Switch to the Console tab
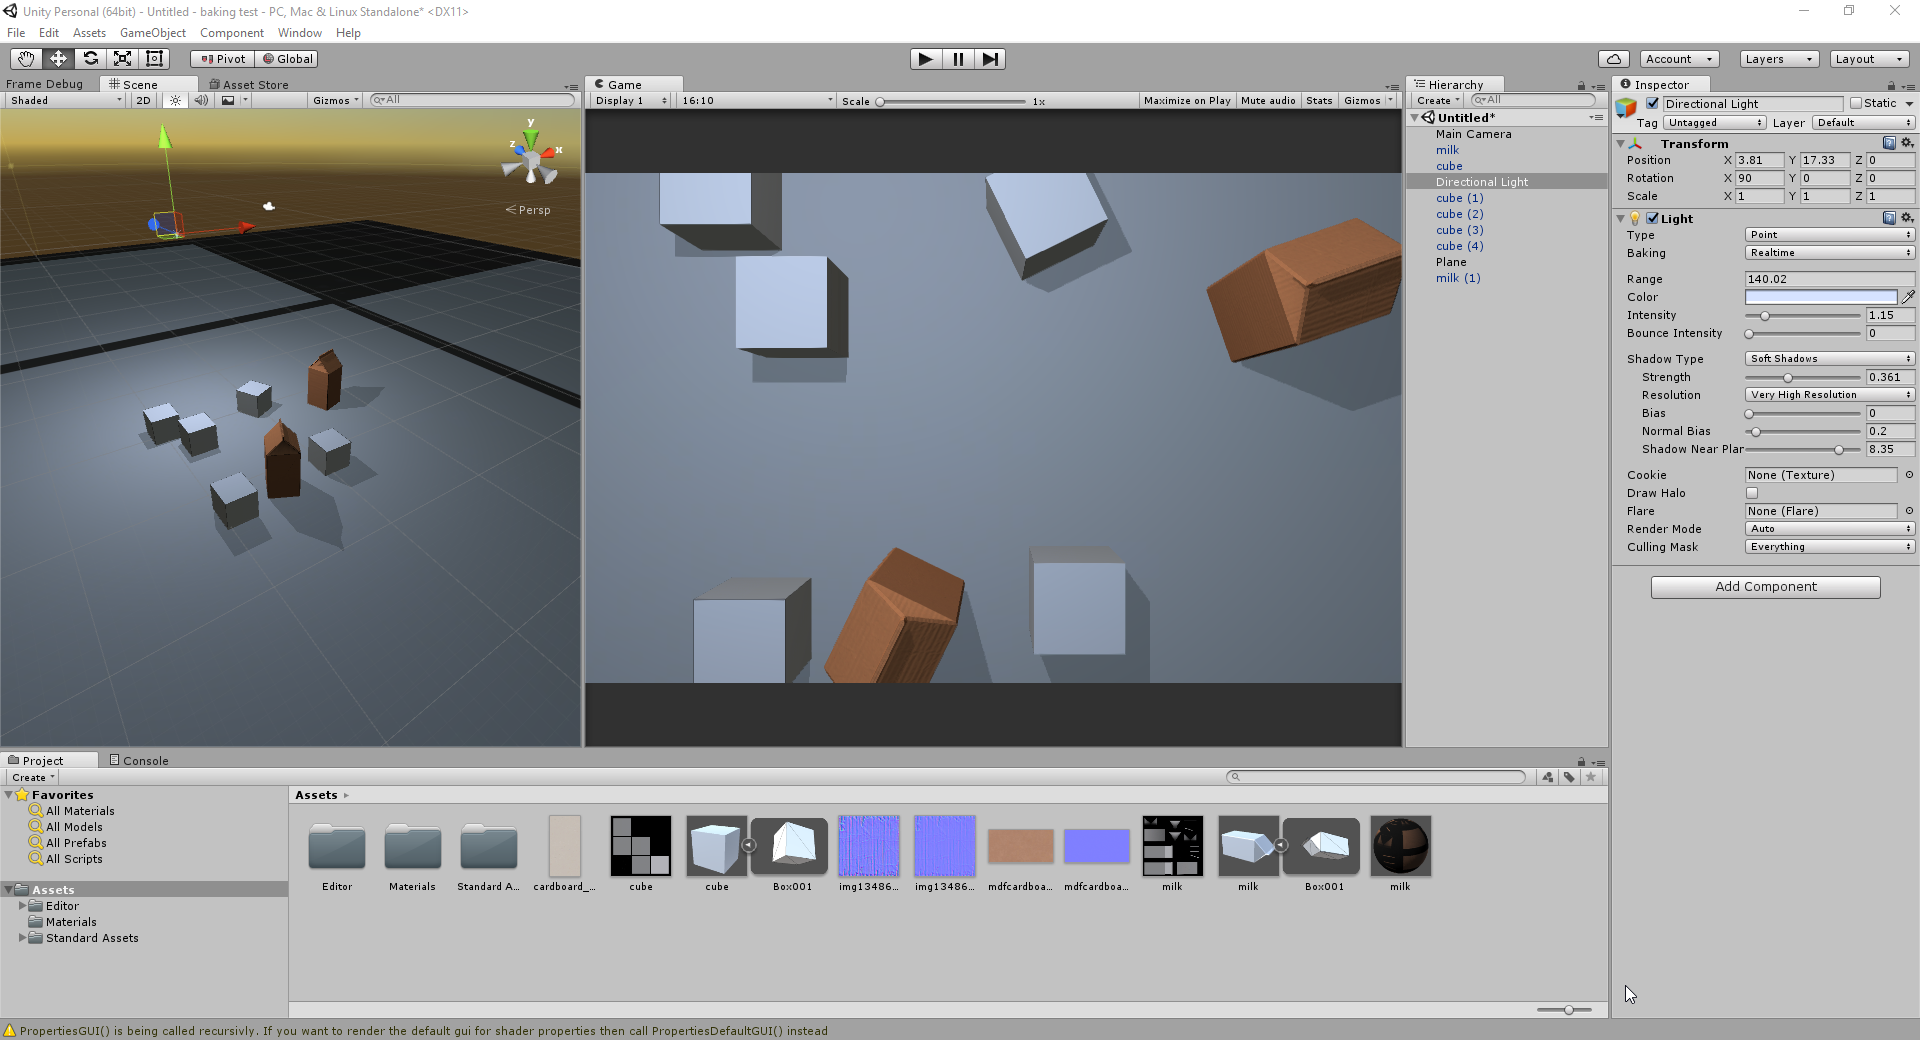This screenshot has height=1040, width=1920. click(x=139, y=761)
